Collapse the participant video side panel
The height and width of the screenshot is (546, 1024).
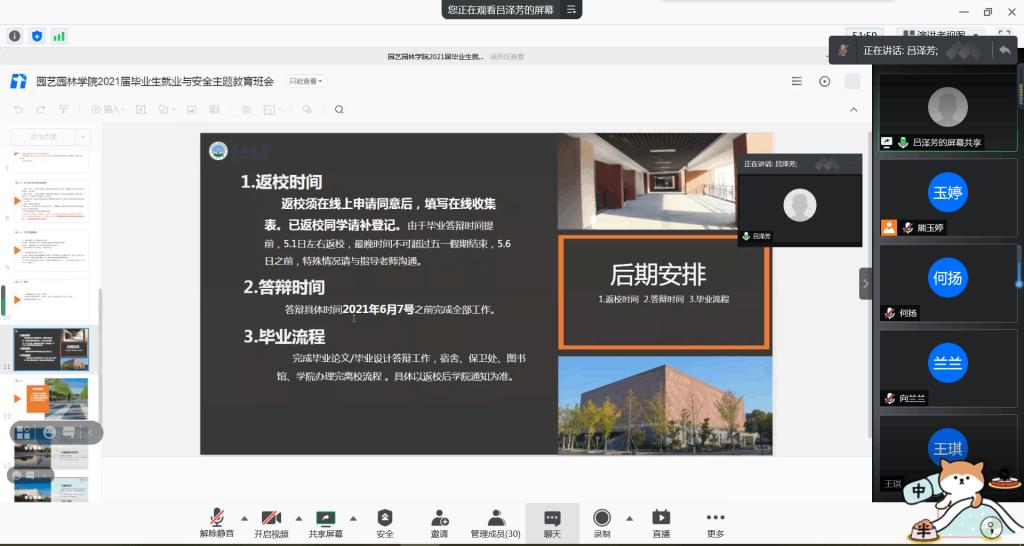(x=865, y=283)
